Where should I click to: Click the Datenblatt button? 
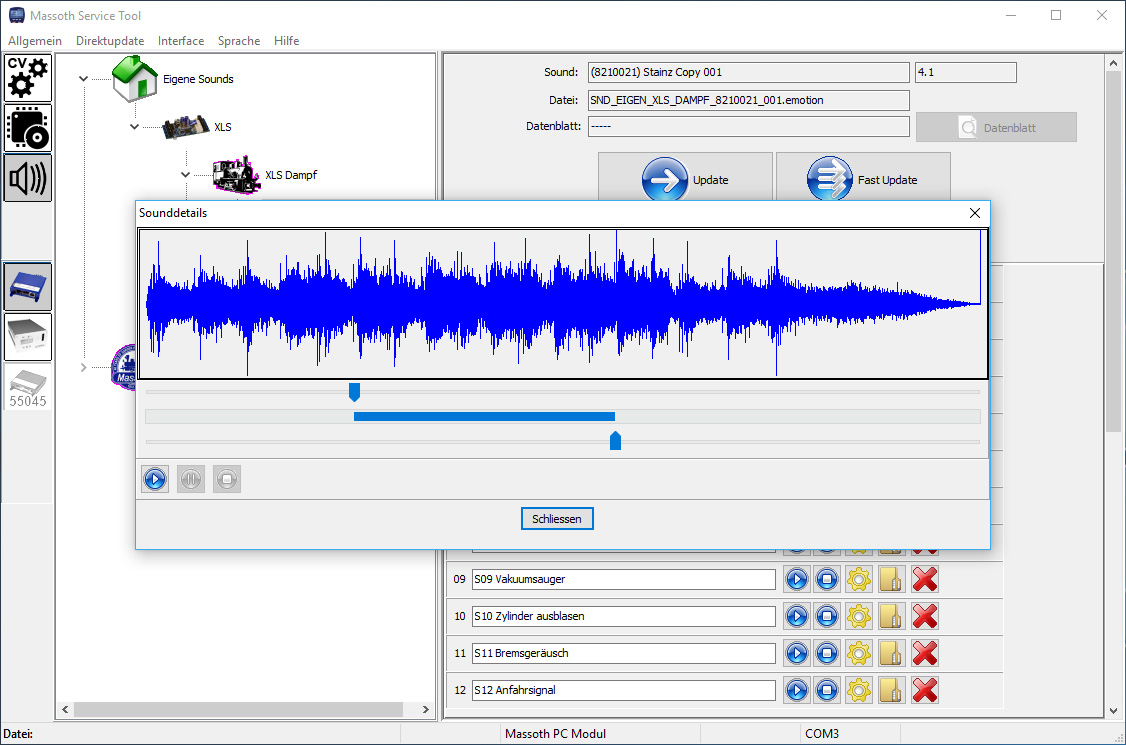tap(997, 127)
